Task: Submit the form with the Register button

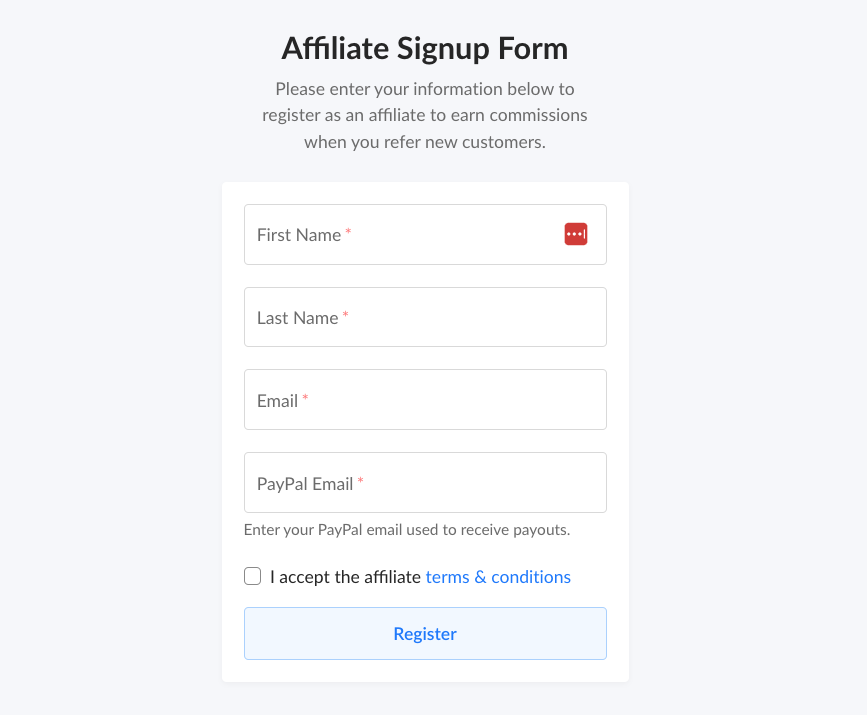Action: [x=425, y=634]
